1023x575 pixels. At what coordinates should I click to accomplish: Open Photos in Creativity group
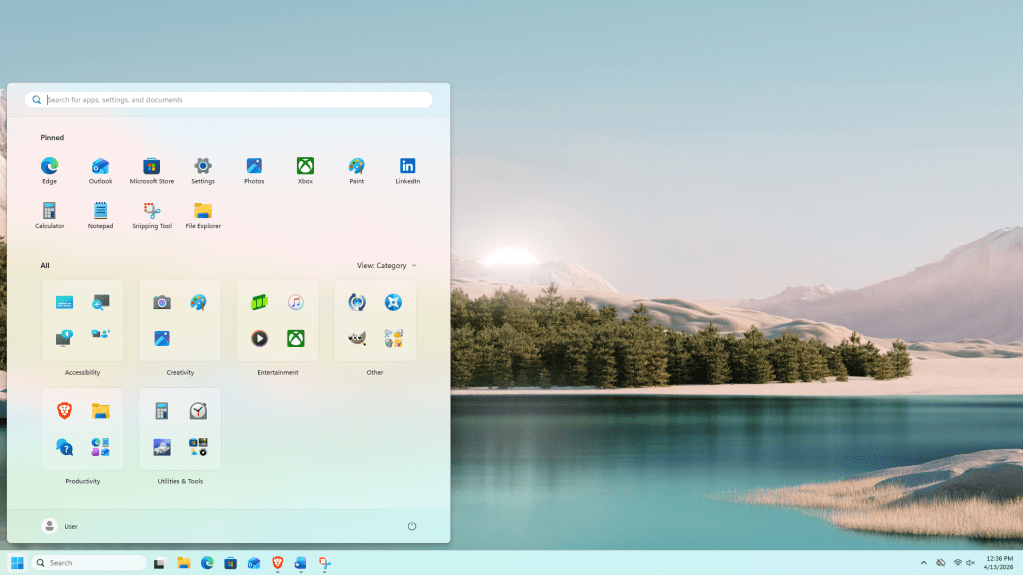click(162, 338)
